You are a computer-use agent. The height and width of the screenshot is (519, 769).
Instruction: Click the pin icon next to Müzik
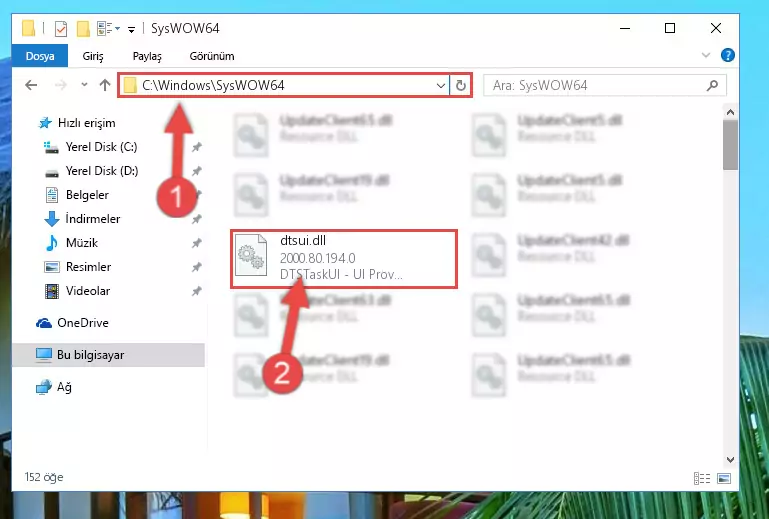197,243
